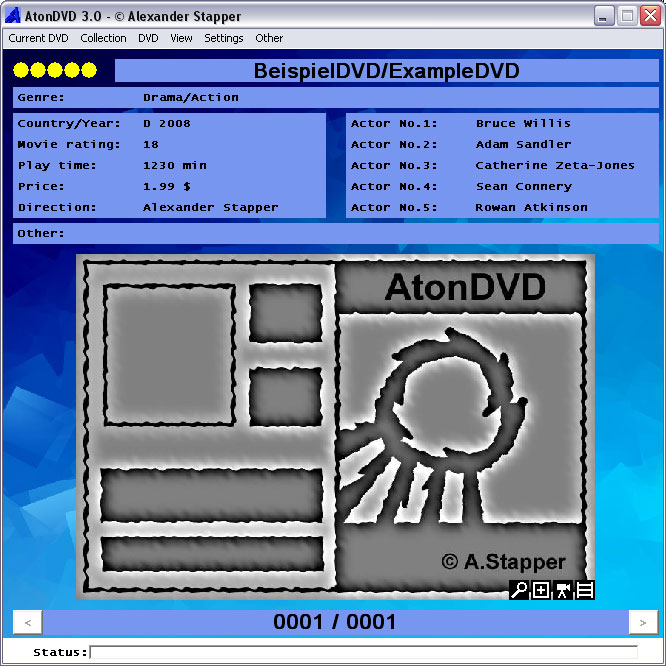
Task: Minimize the AtonDVD window
Action: tap(603, 16)
